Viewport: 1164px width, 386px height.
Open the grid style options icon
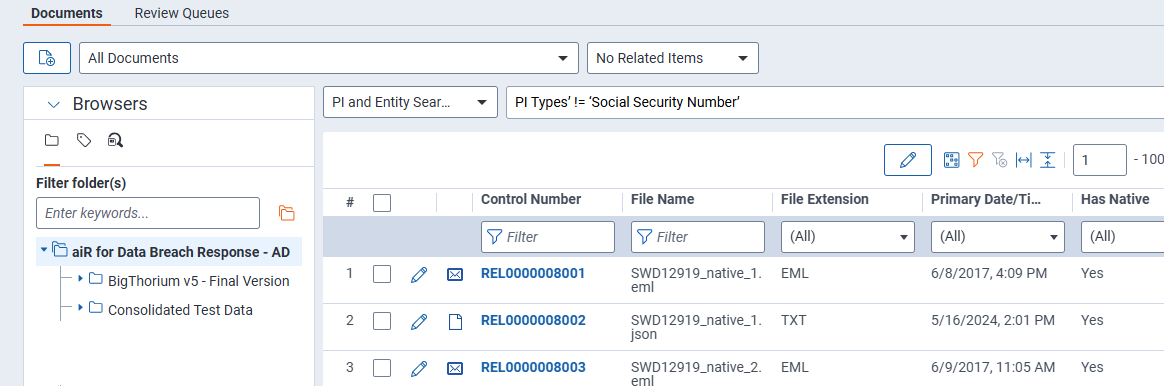point(952,160)
